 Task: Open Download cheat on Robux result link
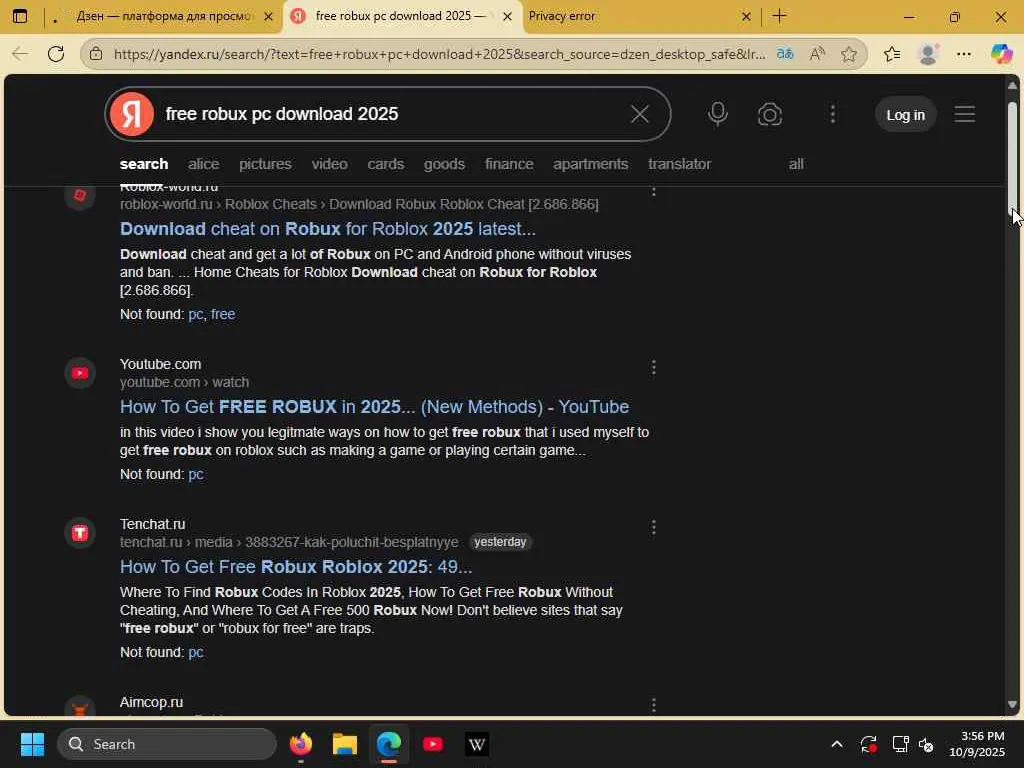[328, 229]
